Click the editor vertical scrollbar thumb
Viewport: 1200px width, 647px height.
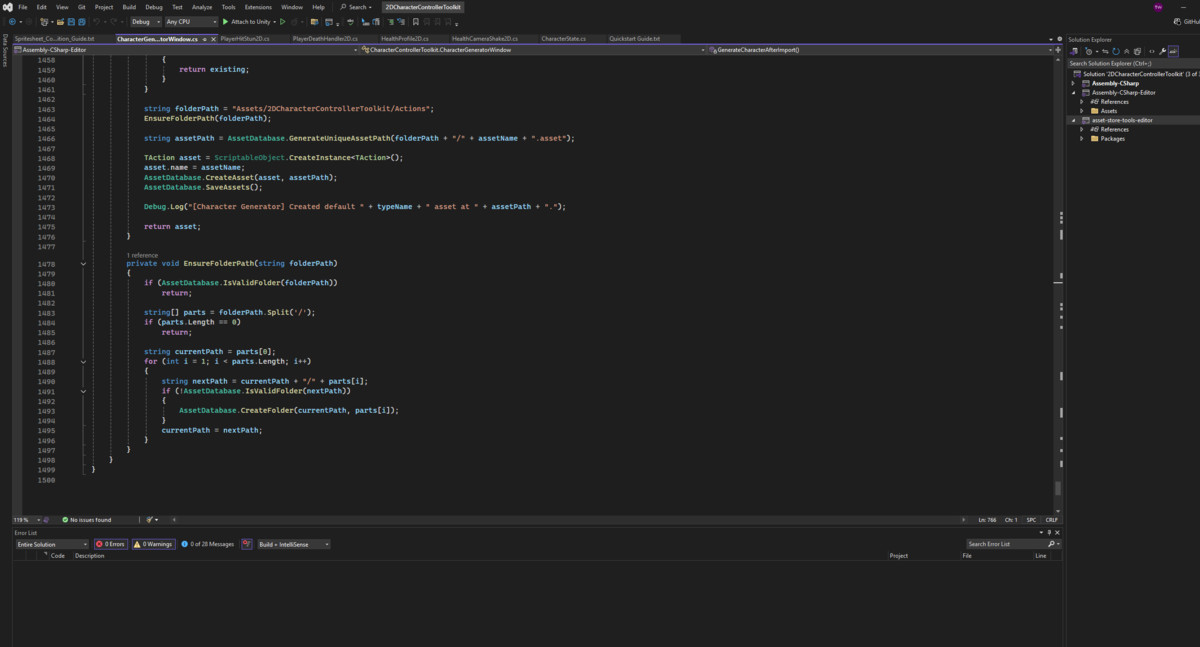[1058, 488]
